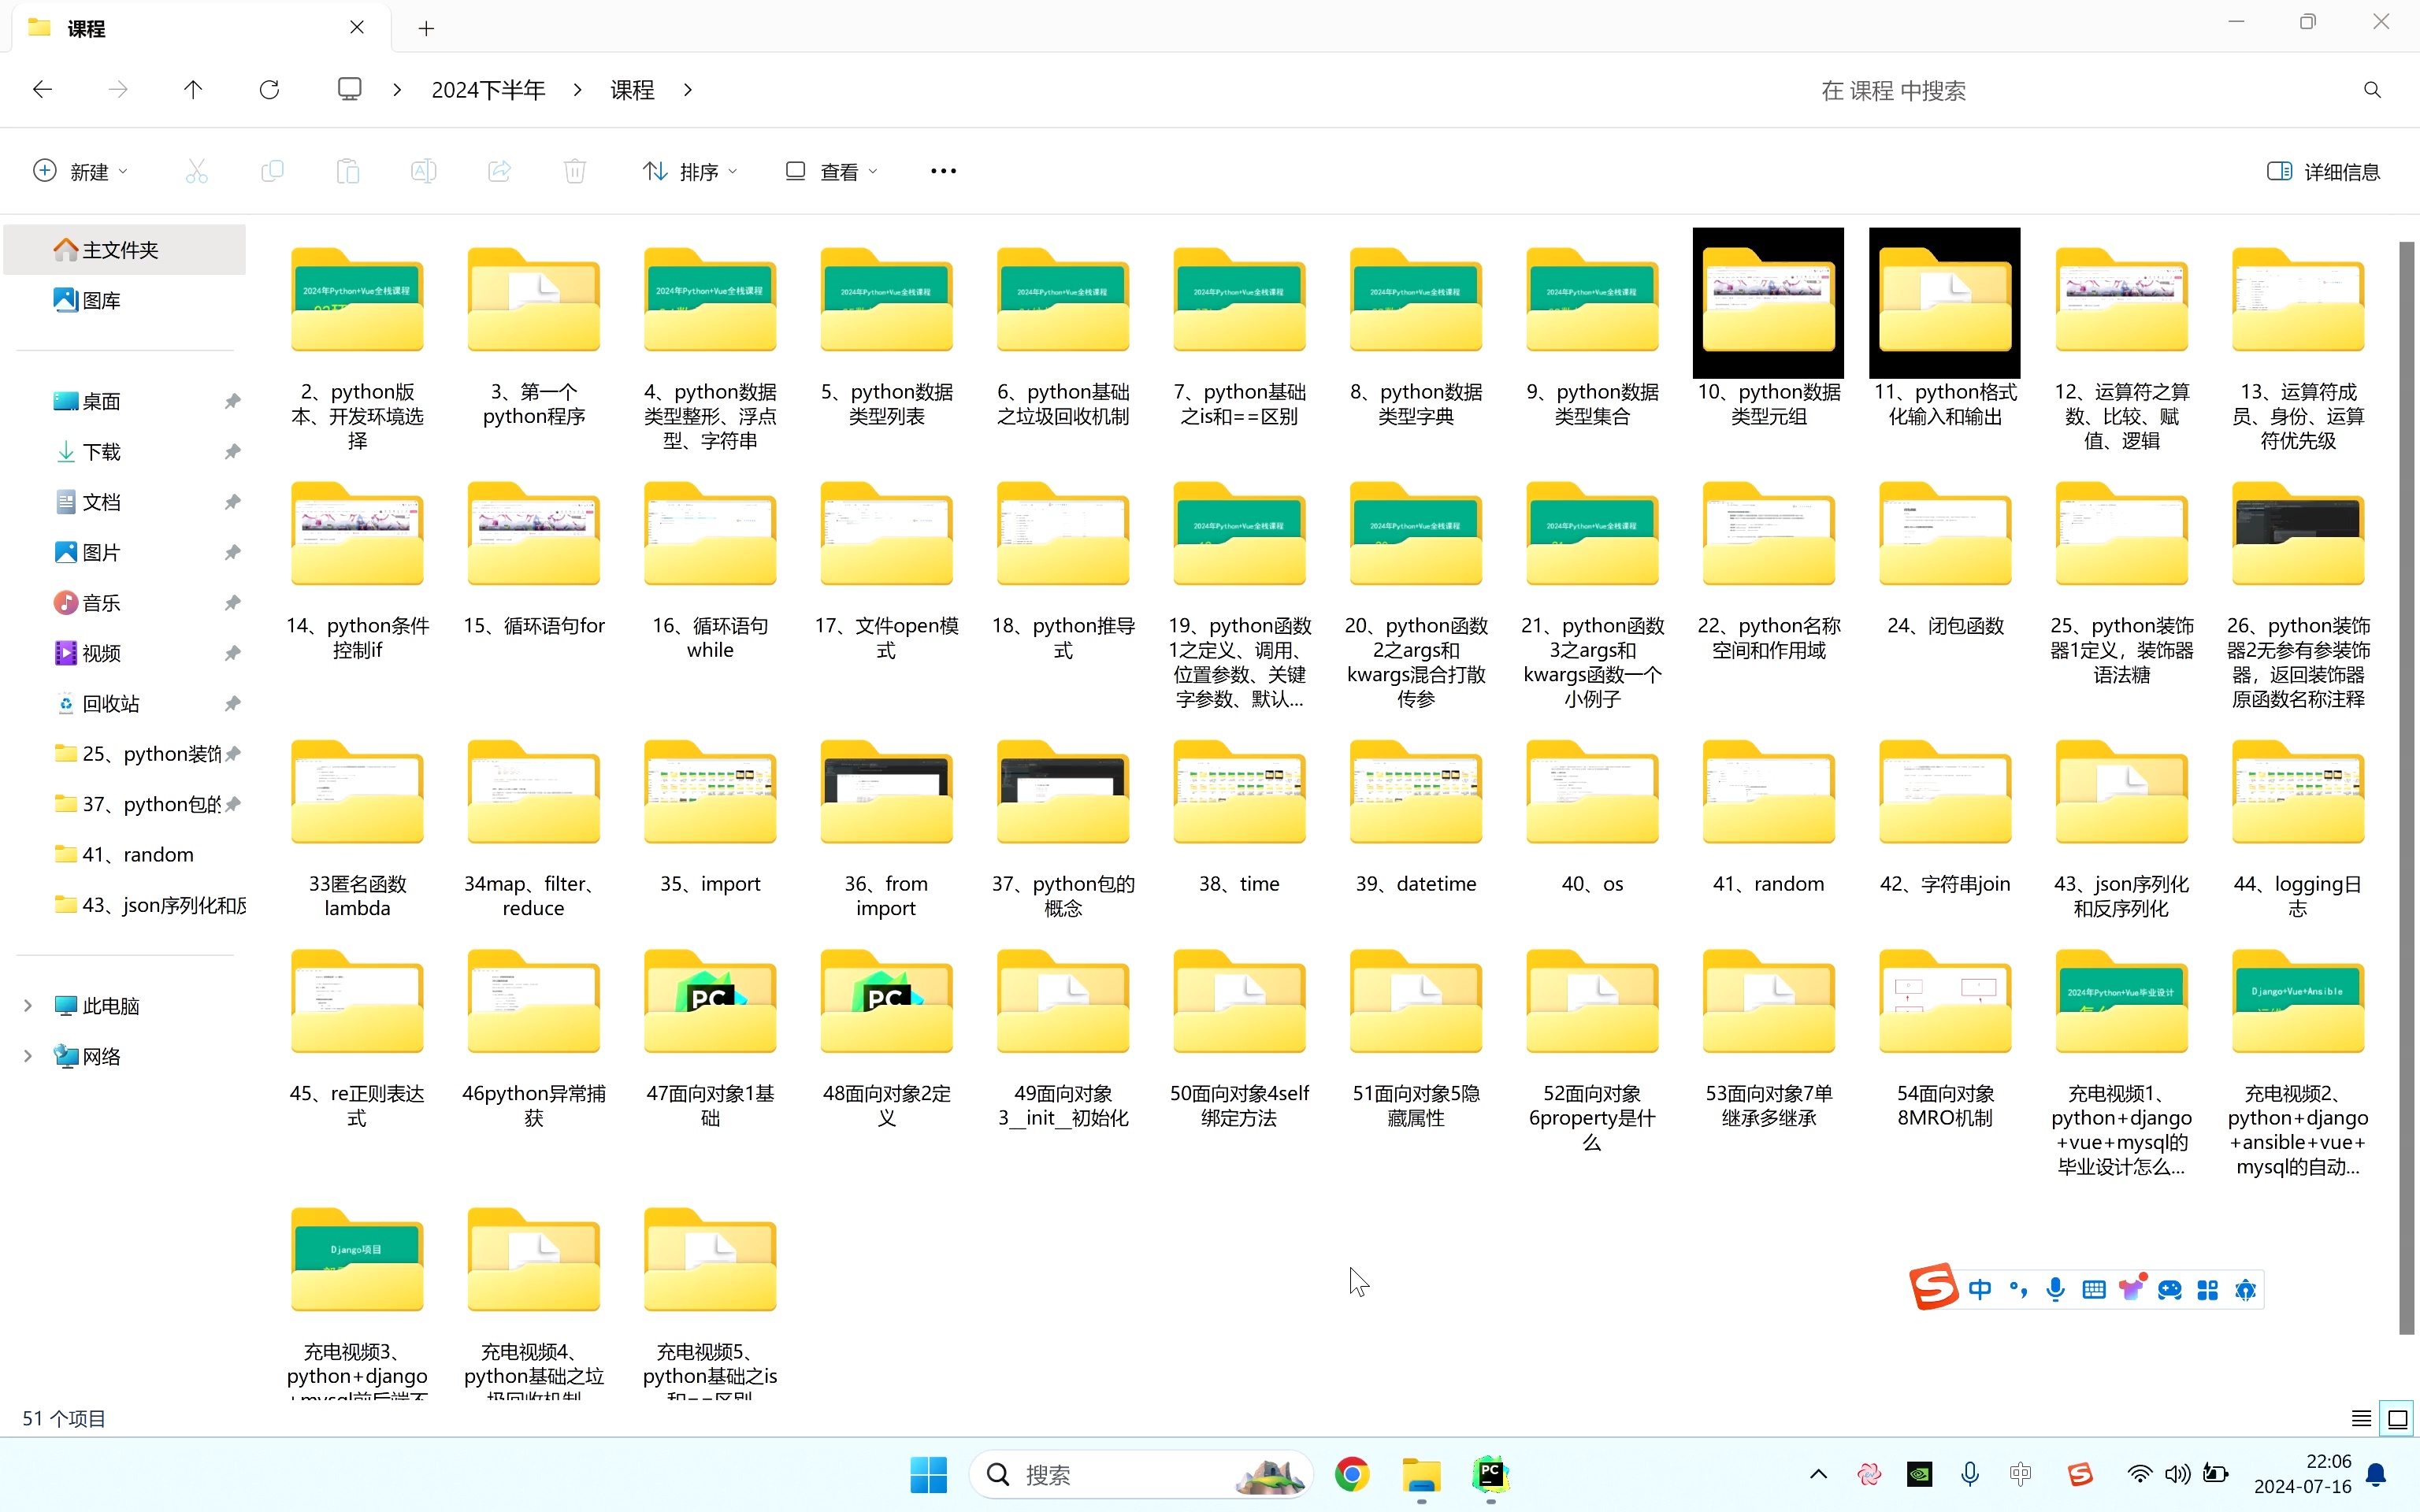Open the PyCharm taskbar icon
Viewport: 2420px width, 1512px height.
1490,1474
